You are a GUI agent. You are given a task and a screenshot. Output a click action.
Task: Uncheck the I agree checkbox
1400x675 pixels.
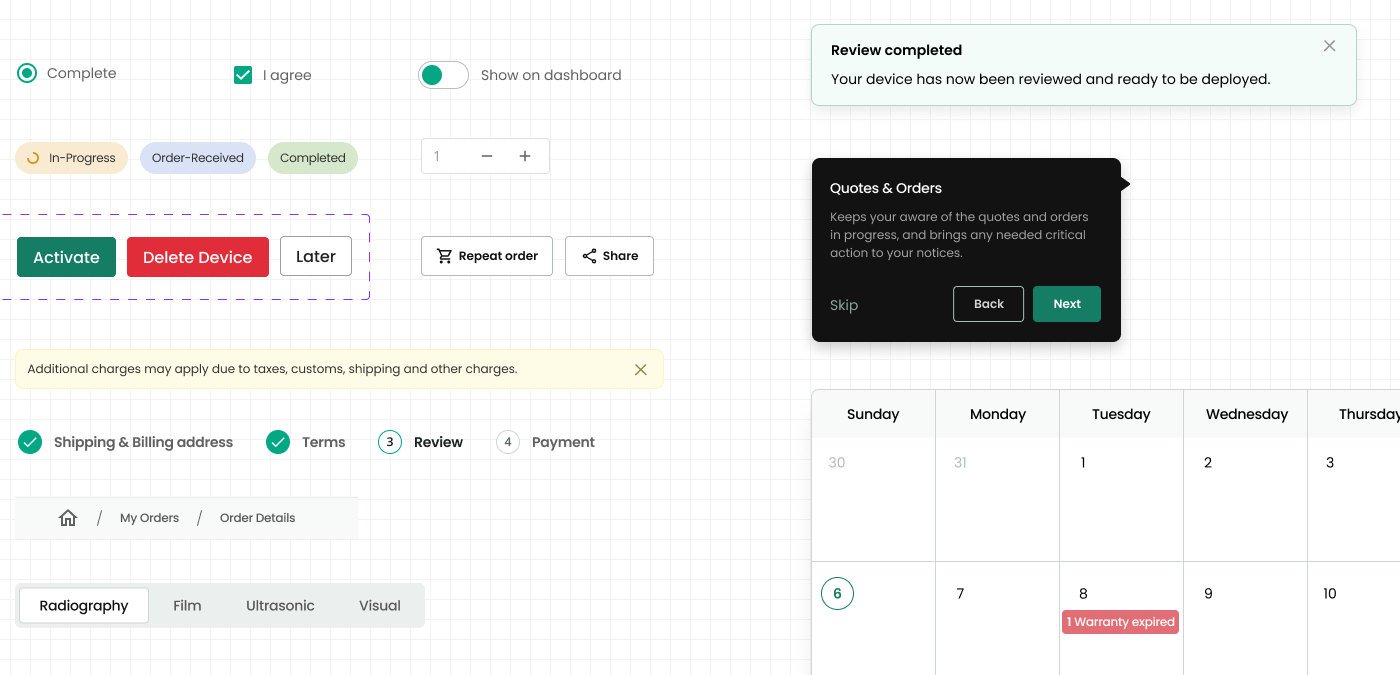[243, 75]
